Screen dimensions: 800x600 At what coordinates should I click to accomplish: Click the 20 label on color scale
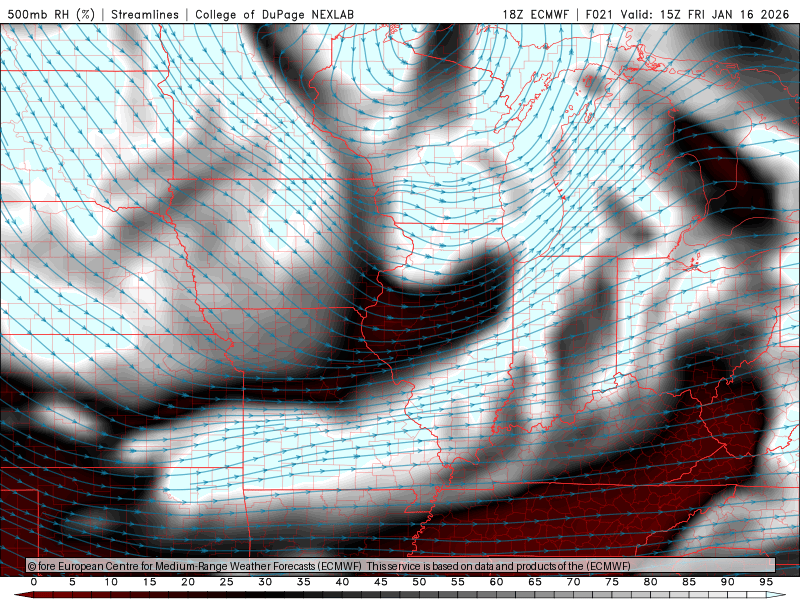188,582
